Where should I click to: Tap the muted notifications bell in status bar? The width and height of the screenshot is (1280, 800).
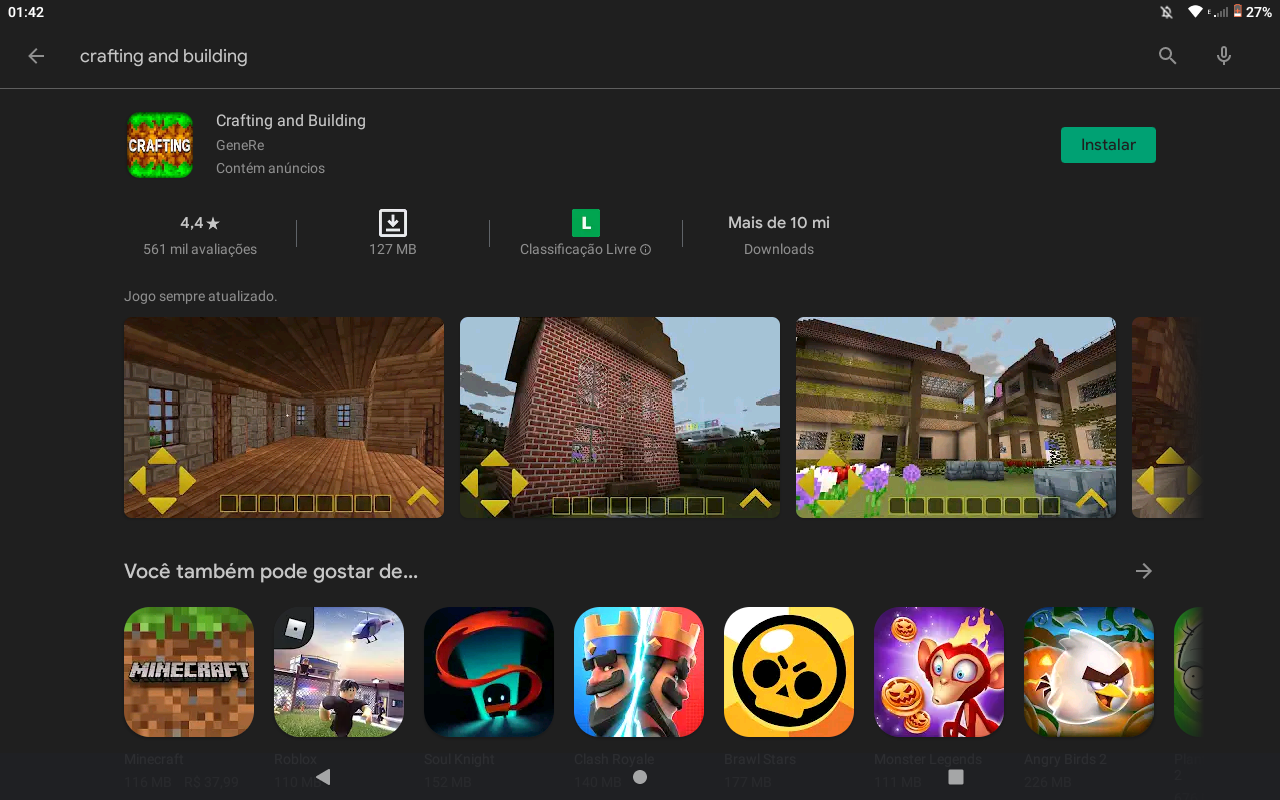[x=1166, y=12]
